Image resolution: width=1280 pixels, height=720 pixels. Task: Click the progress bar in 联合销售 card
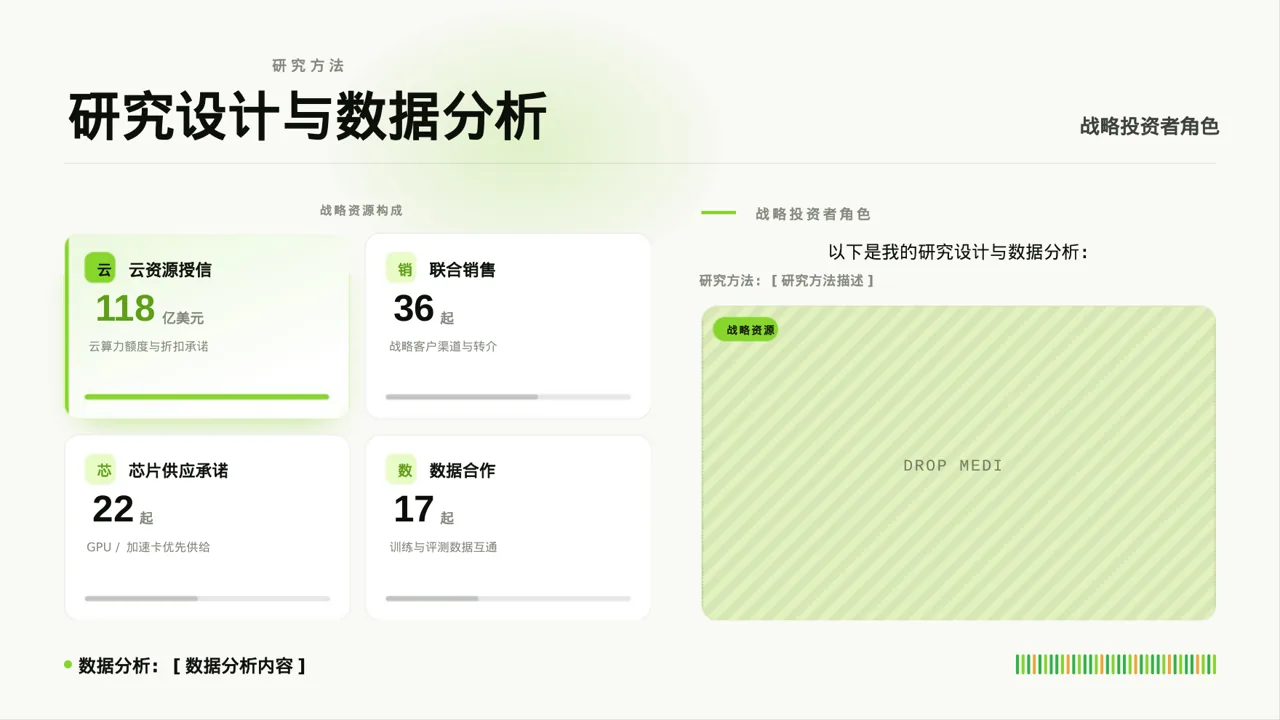pos(508,397)
